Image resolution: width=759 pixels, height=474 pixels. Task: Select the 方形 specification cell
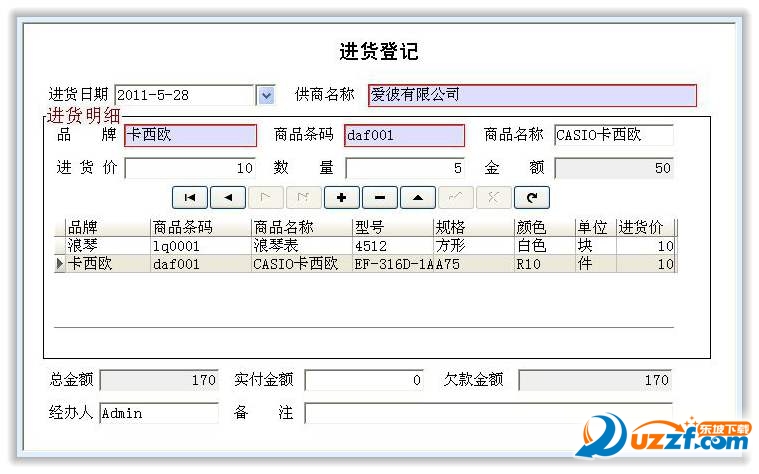[x=473, y=245]
